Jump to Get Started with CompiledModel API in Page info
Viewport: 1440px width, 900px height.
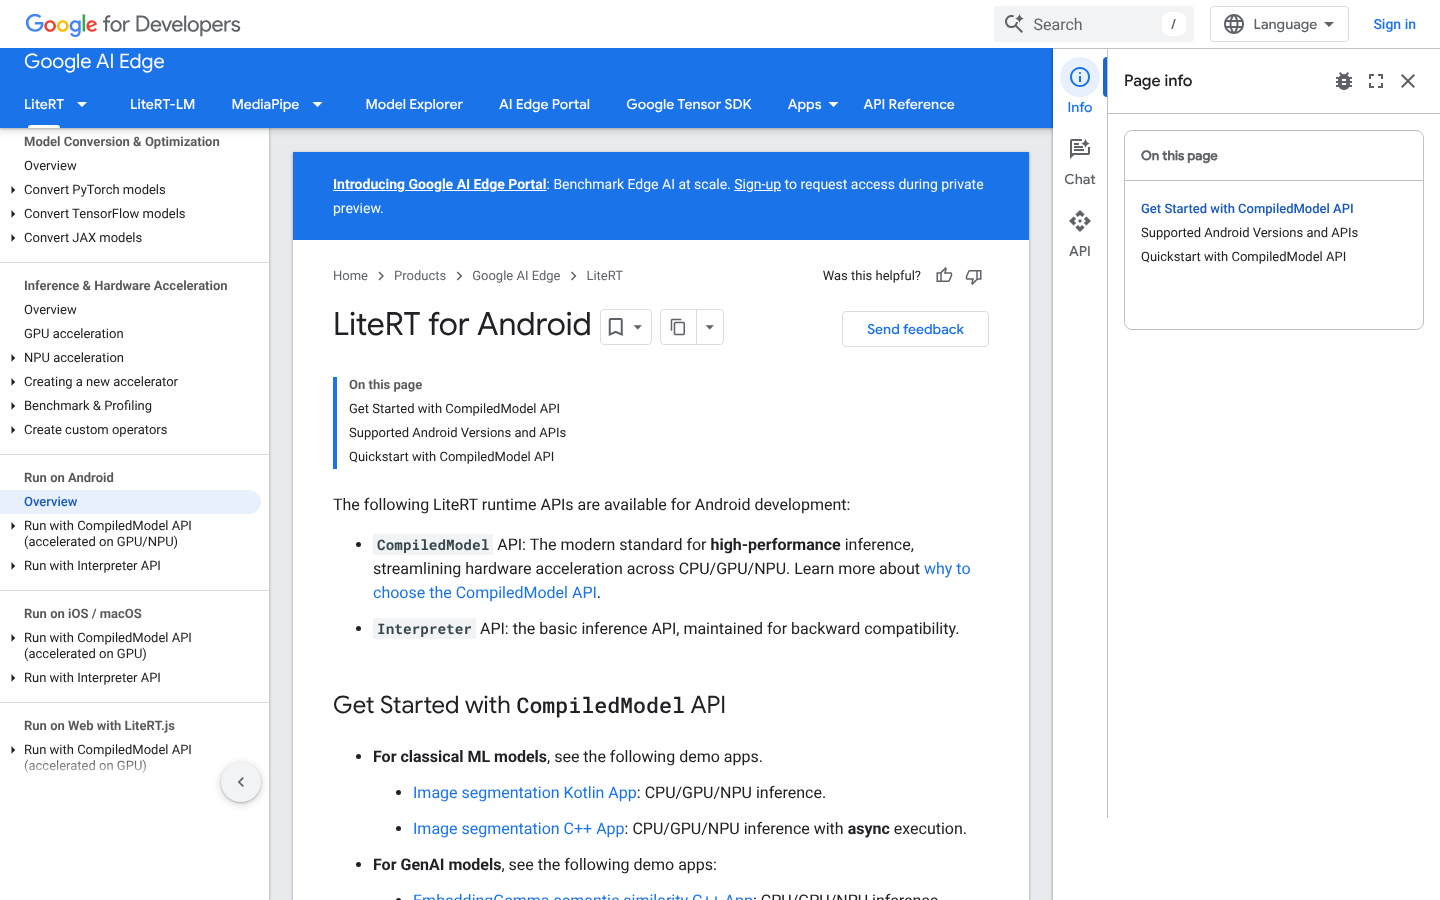pos(1247,209)
